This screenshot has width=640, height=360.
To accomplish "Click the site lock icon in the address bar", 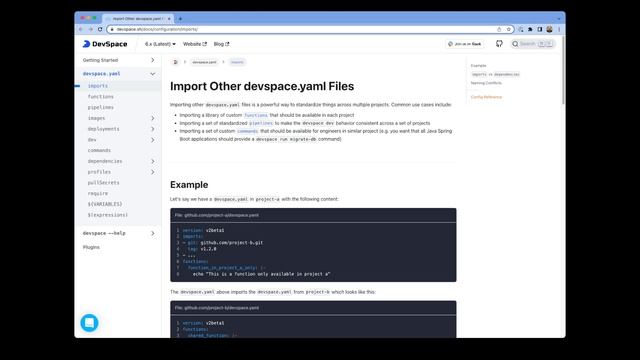I will coord(112,29).
